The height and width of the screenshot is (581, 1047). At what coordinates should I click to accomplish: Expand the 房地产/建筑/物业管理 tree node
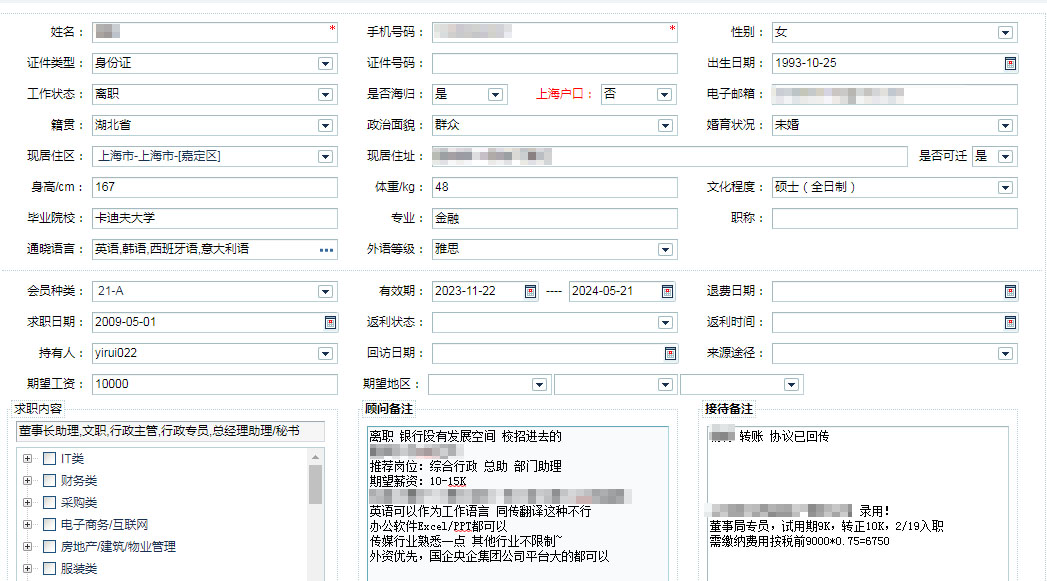(x=27, y=547)
